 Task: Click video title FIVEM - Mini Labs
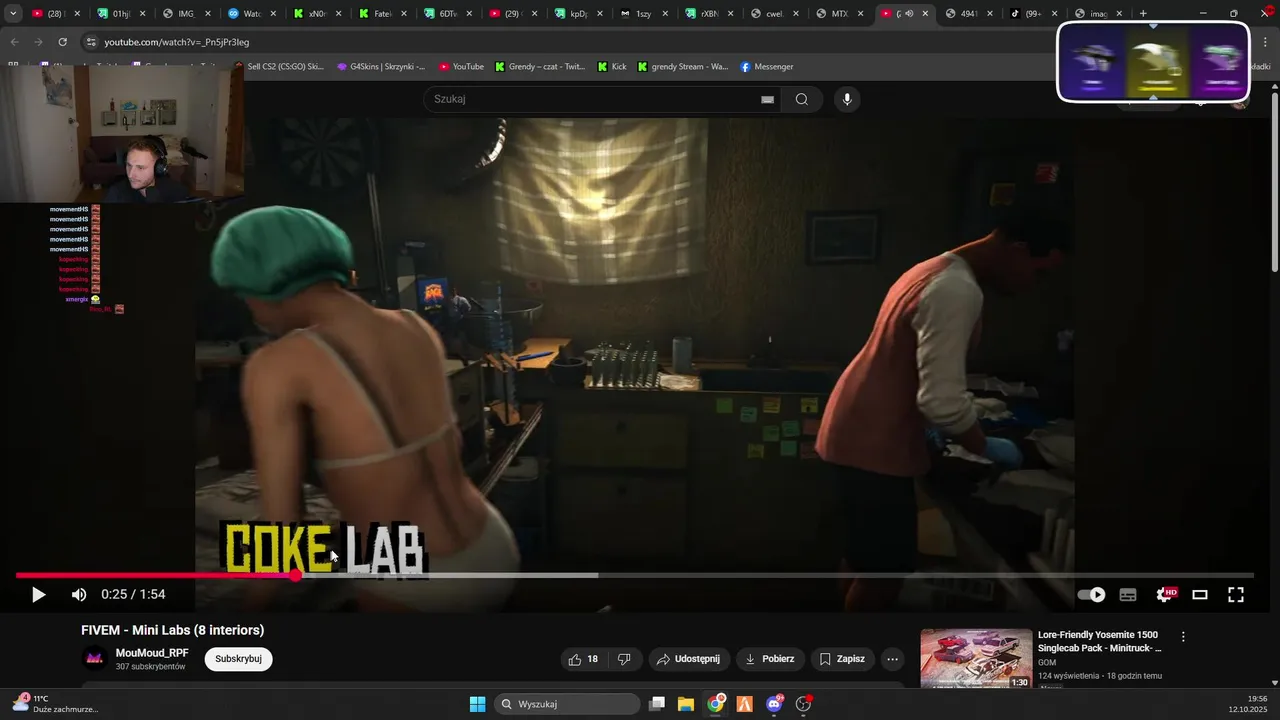click(172, 630)
